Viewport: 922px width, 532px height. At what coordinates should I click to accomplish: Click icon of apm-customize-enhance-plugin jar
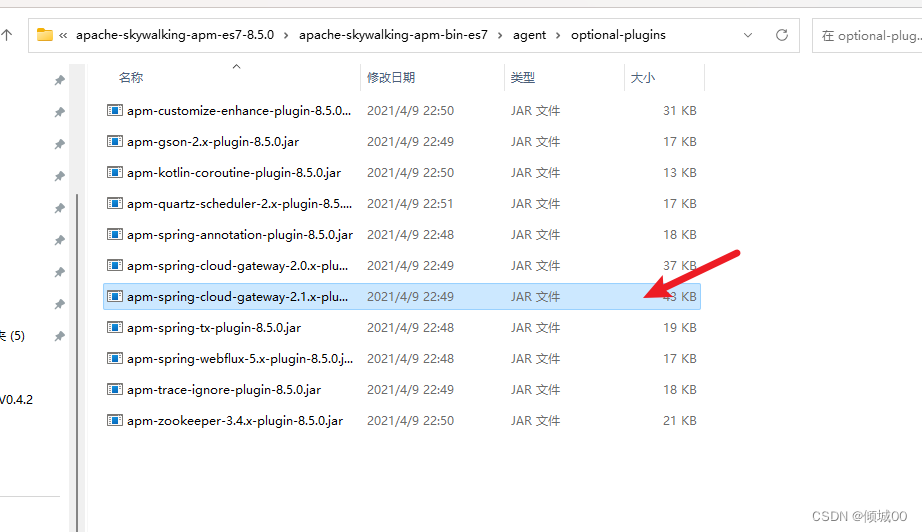tap(115, 110)
